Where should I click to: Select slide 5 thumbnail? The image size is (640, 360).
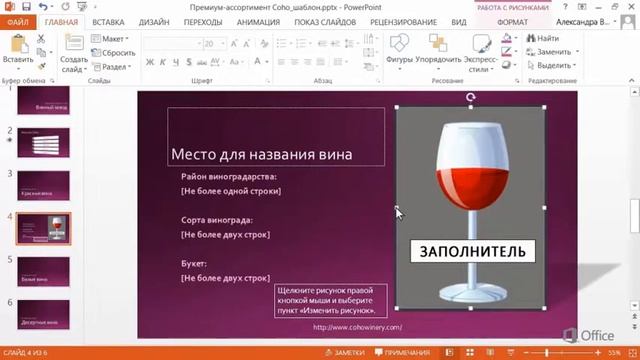pos(43,271)
